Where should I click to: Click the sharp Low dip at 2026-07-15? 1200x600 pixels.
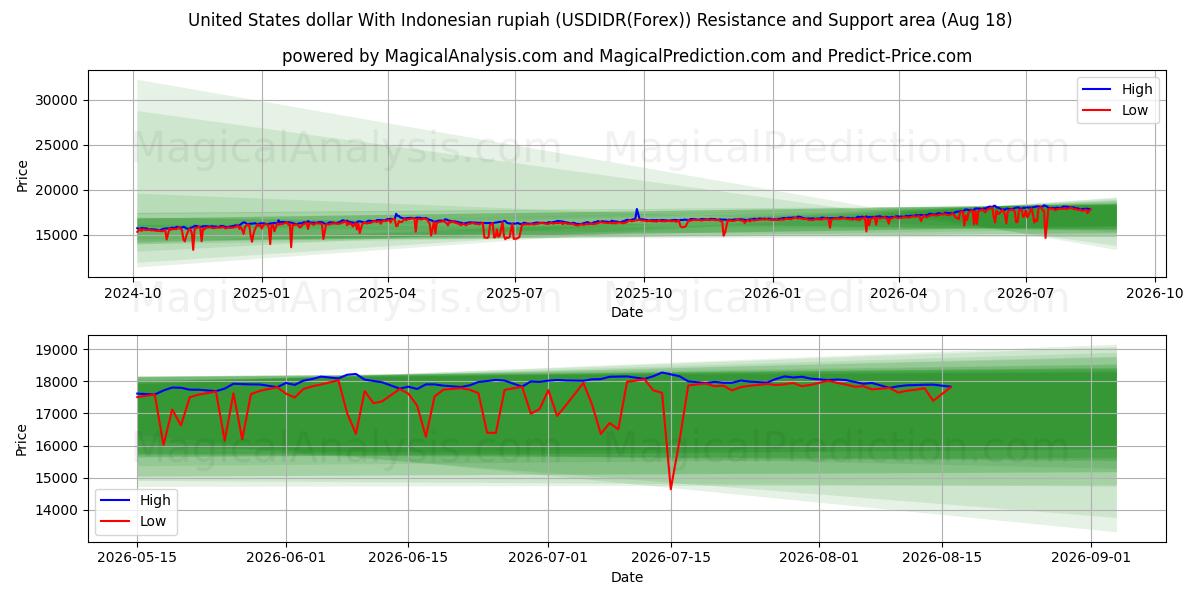click(671, 487)
